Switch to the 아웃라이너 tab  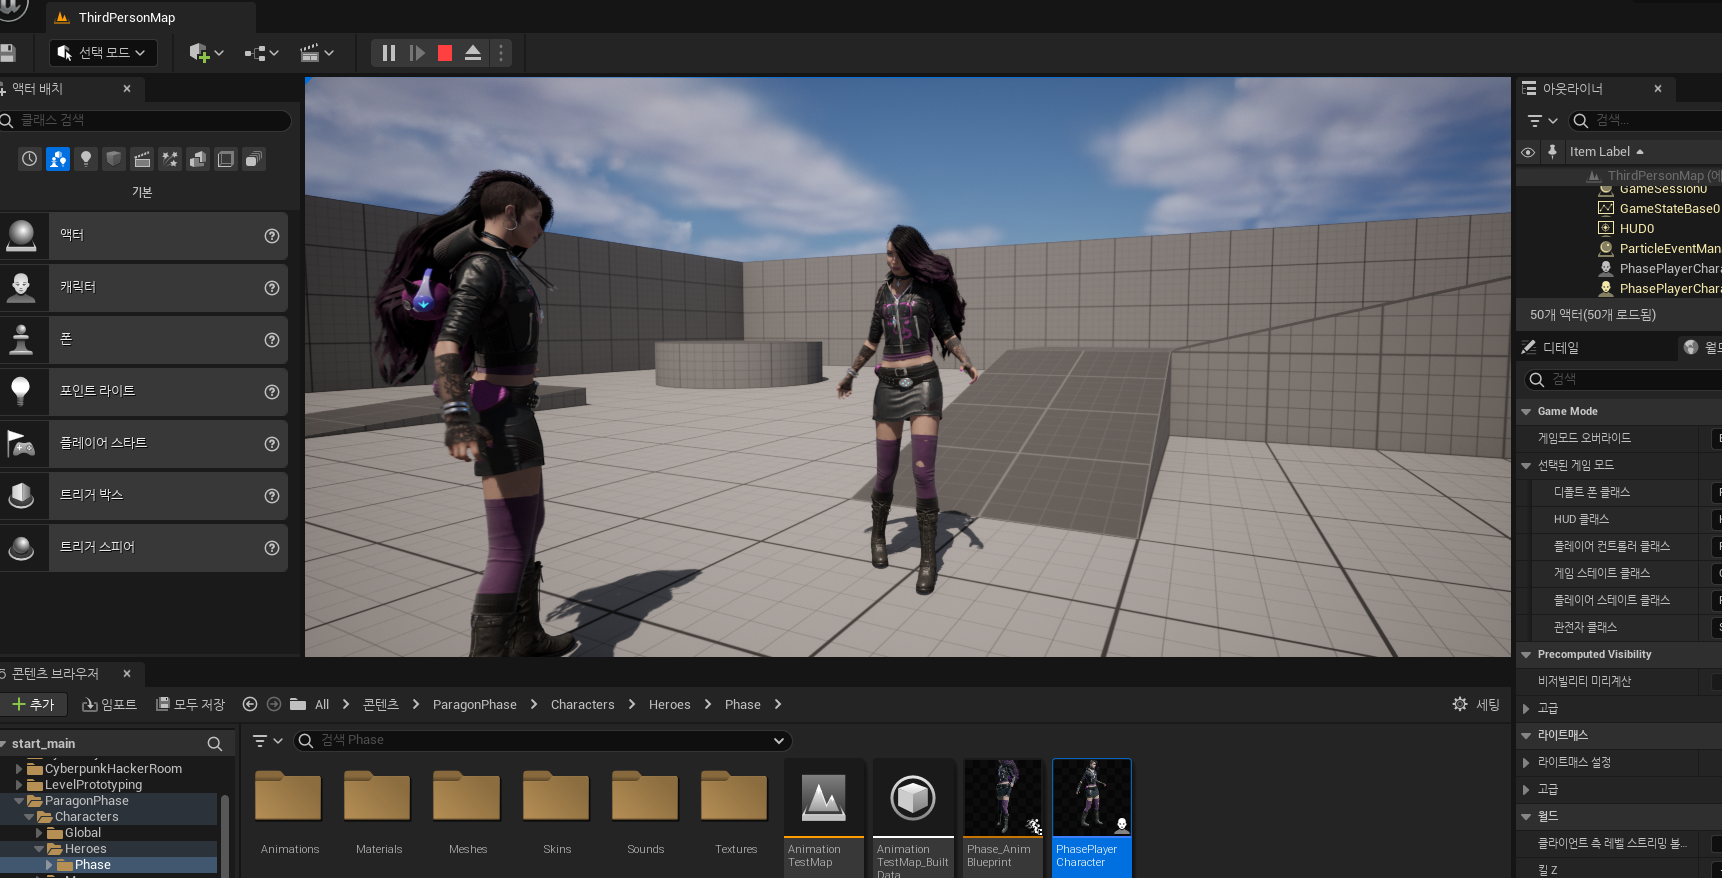point(1595,89)
